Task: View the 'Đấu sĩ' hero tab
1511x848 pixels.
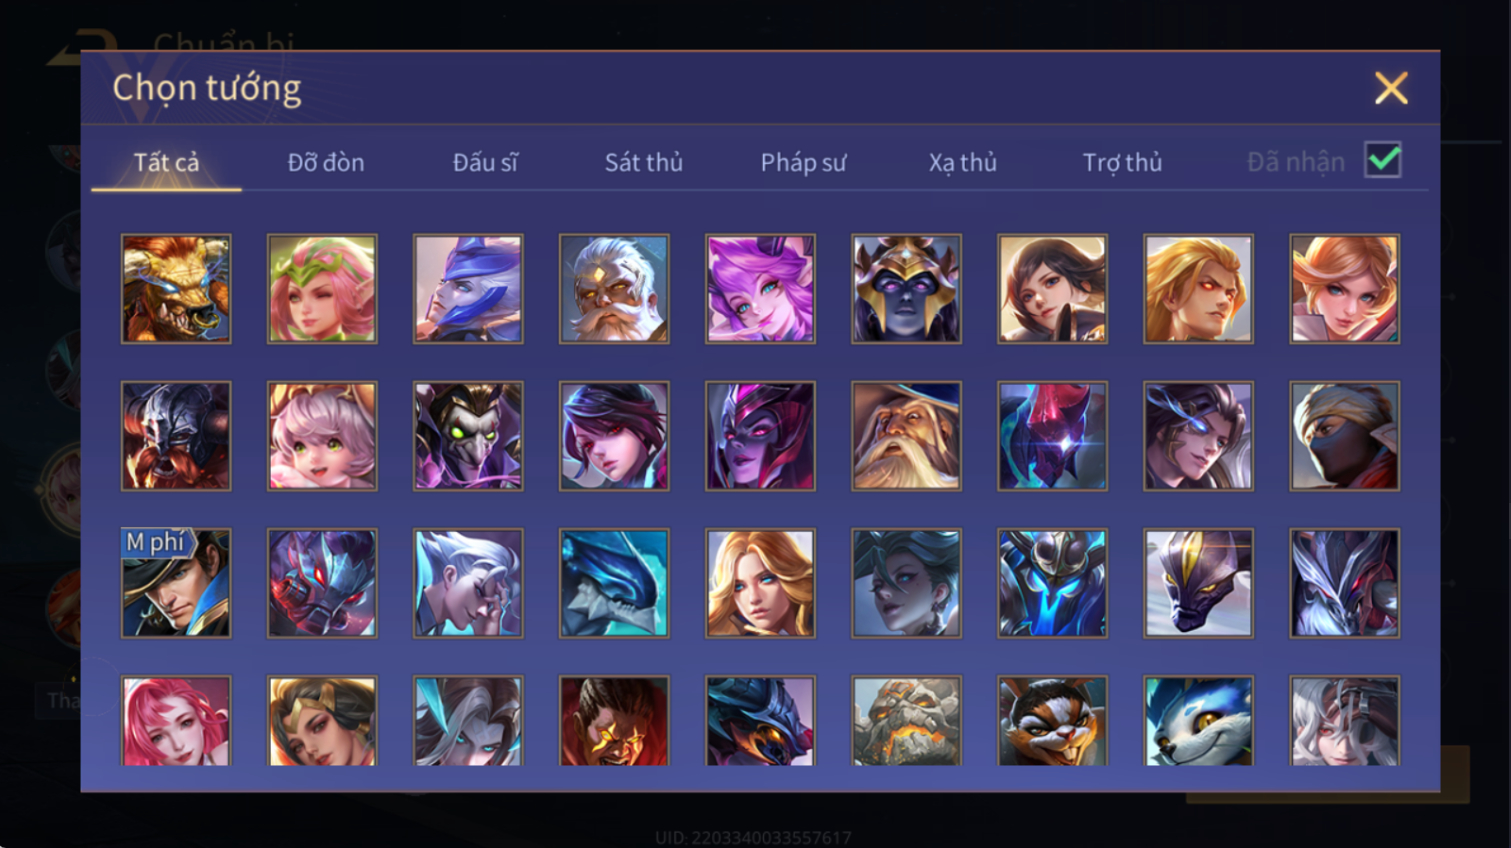Action: pyautogui.click(x=485, y=162)
